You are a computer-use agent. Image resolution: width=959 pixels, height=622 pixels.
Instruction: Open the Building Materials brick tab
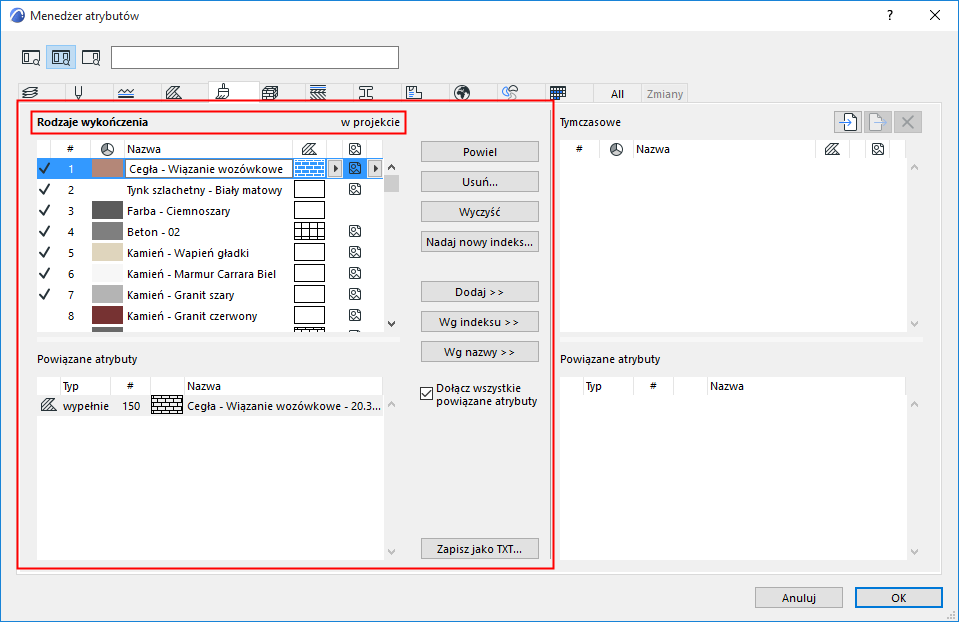pos(270,92)
